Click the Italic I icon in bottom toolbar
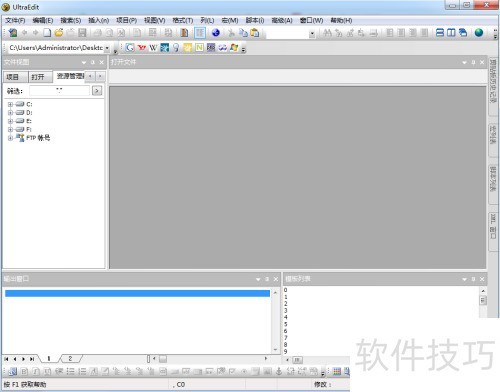 (36, 371)
